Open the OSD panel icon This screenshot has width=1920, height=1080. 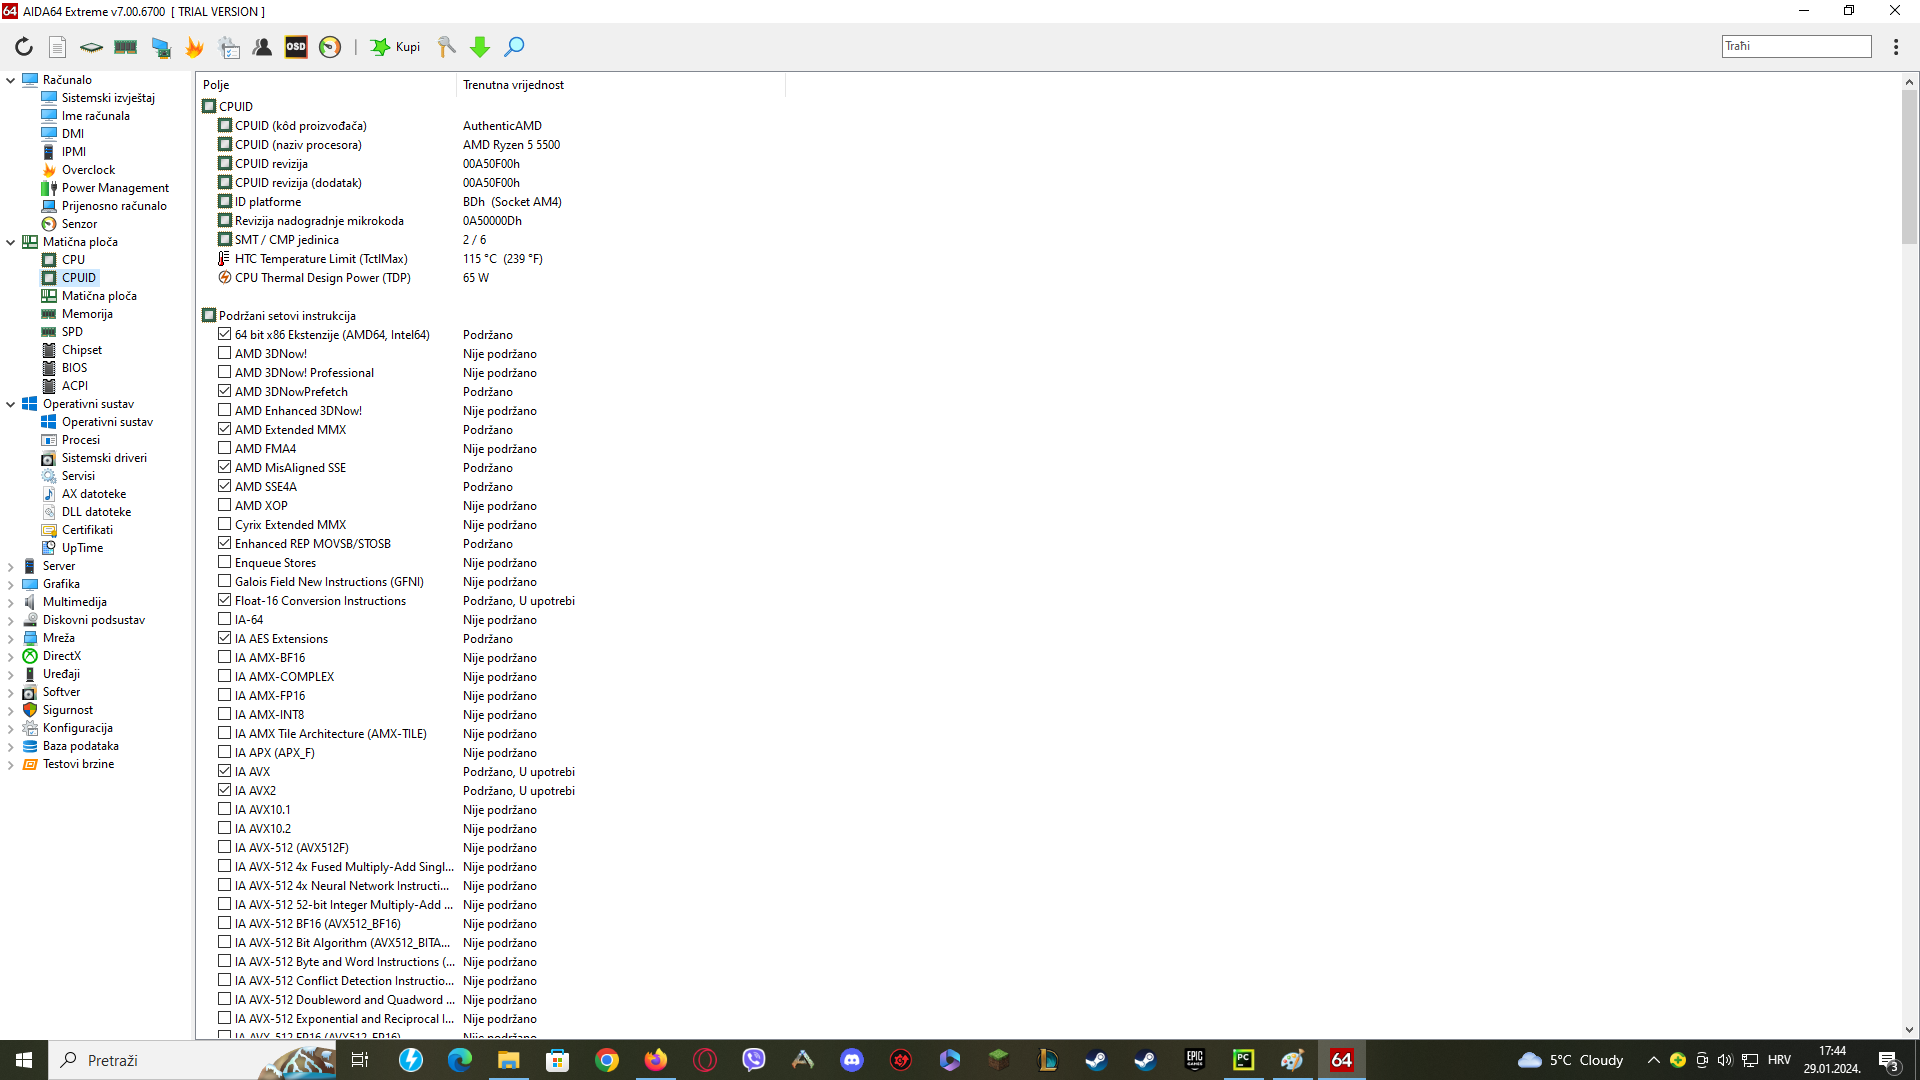[296, 47]
